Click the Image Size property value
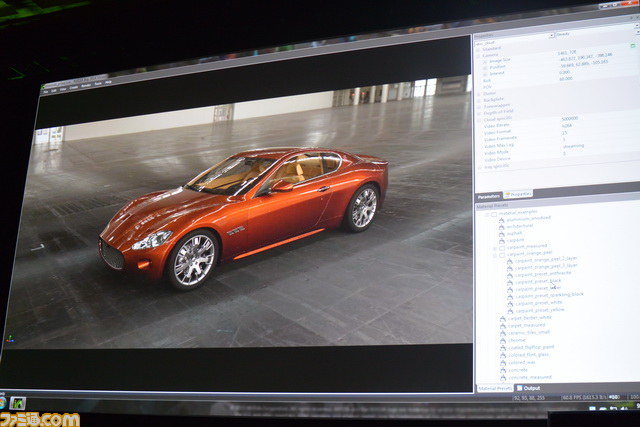 click(567, 53)
